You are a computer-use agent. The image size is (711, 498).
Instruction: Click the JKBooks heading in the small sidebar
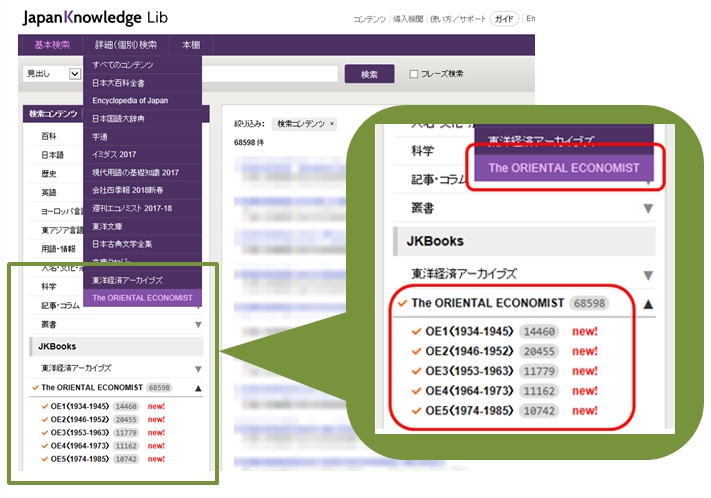(x=57, y=347)
